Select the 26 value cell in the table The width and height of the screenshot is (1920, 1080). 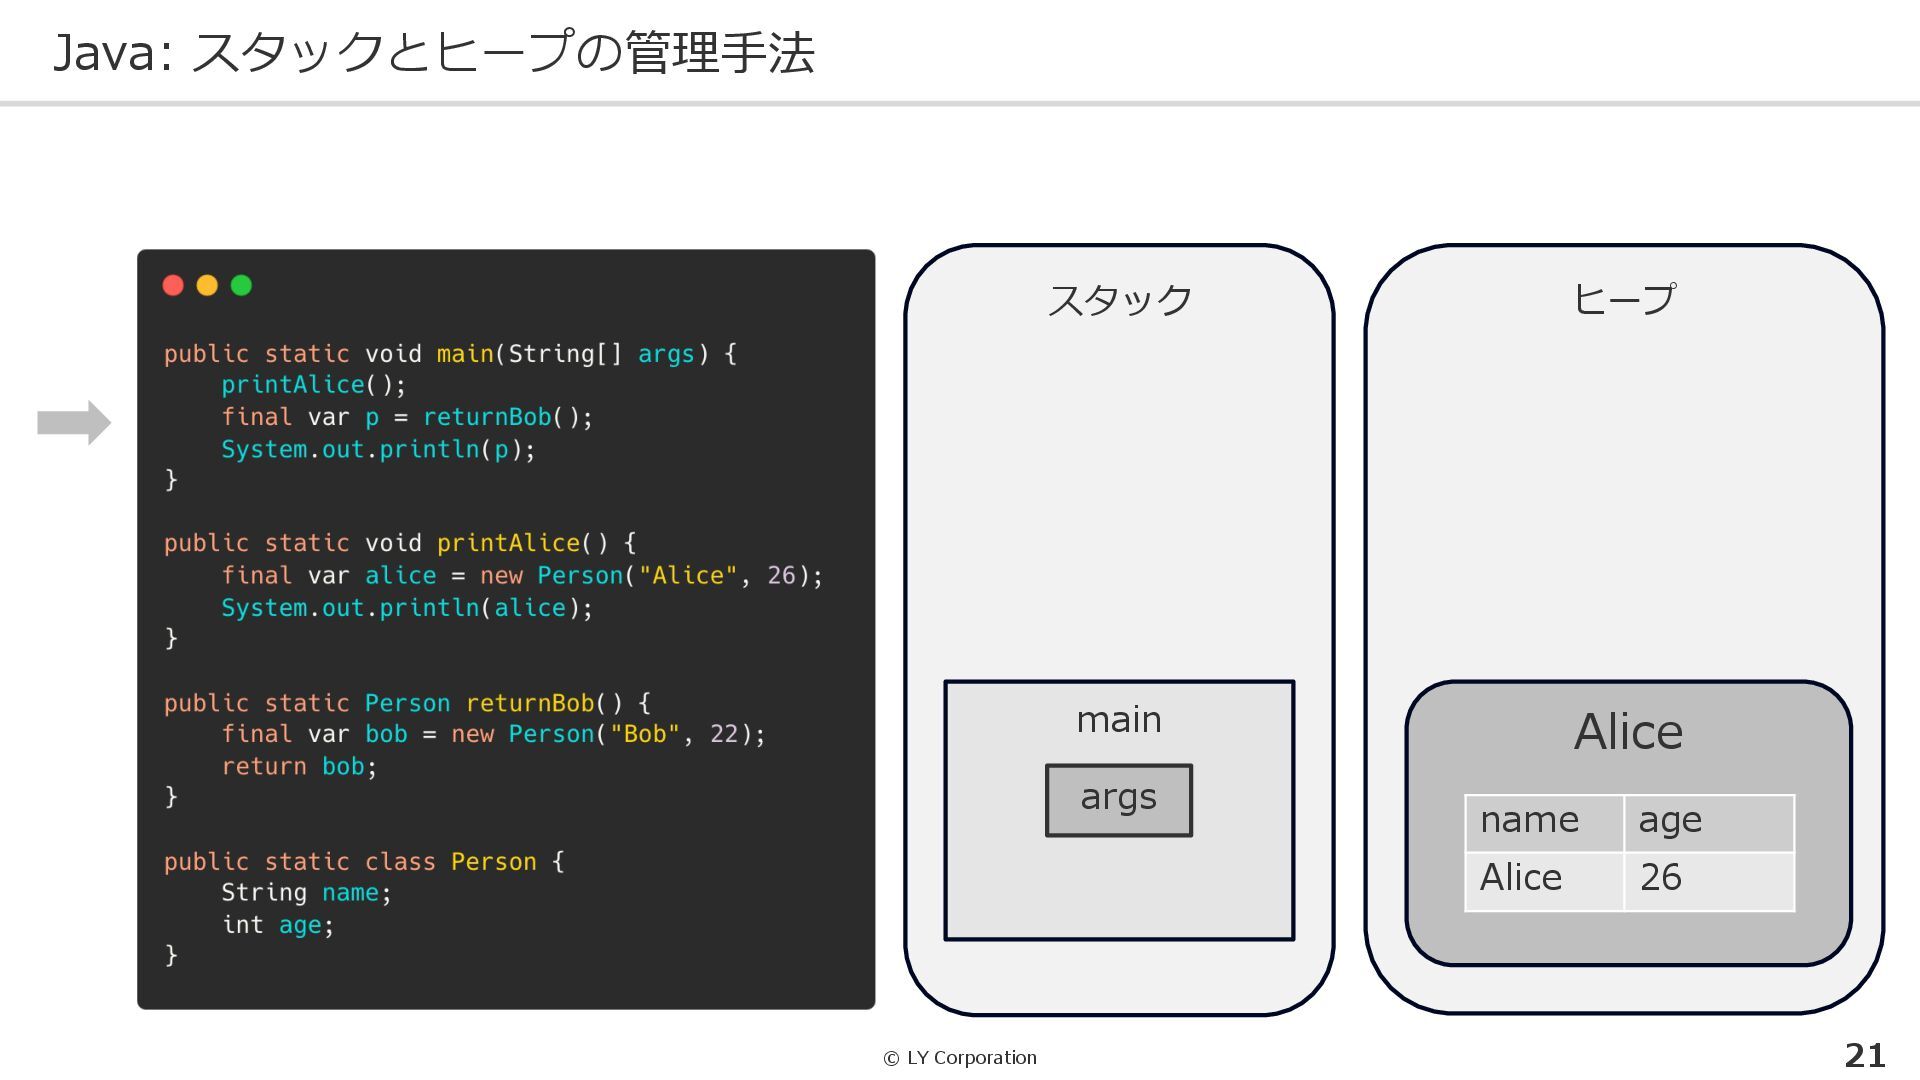1708,880
